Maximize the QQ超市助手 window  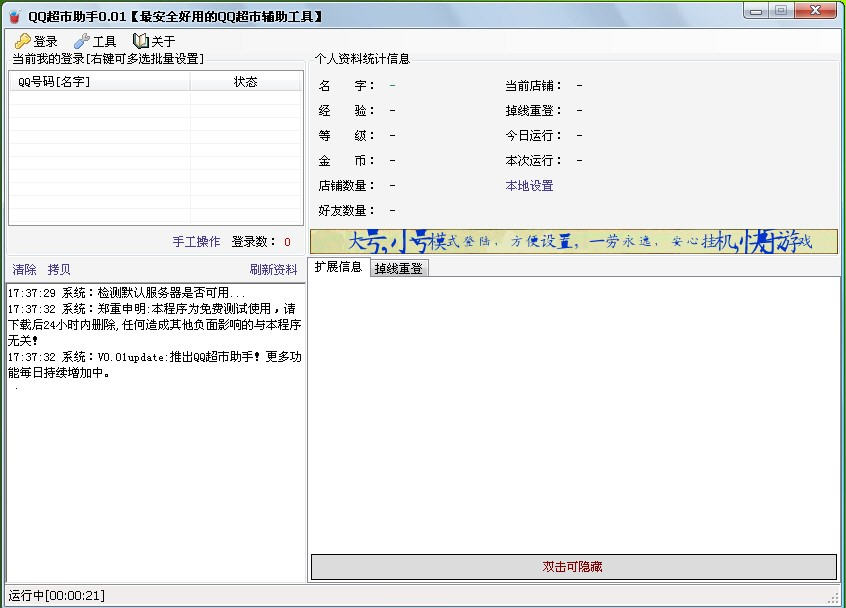coord(781,11)
